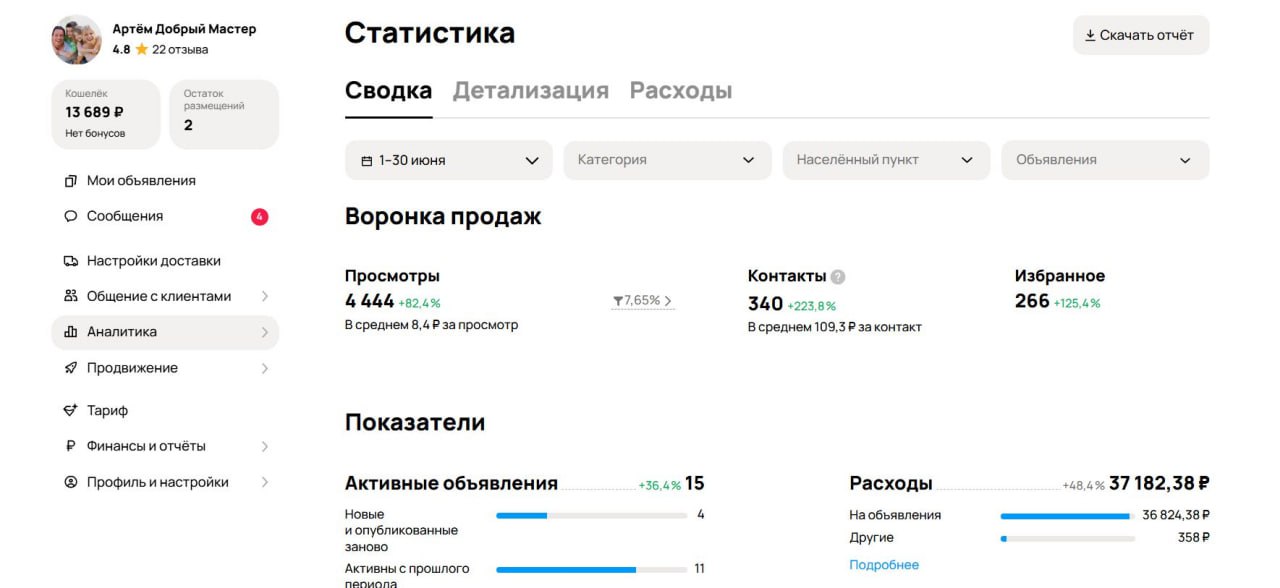1280x588 pixels.
Task: Expand the Профиль и настройки chevron
Action: (x=265, y=482)
